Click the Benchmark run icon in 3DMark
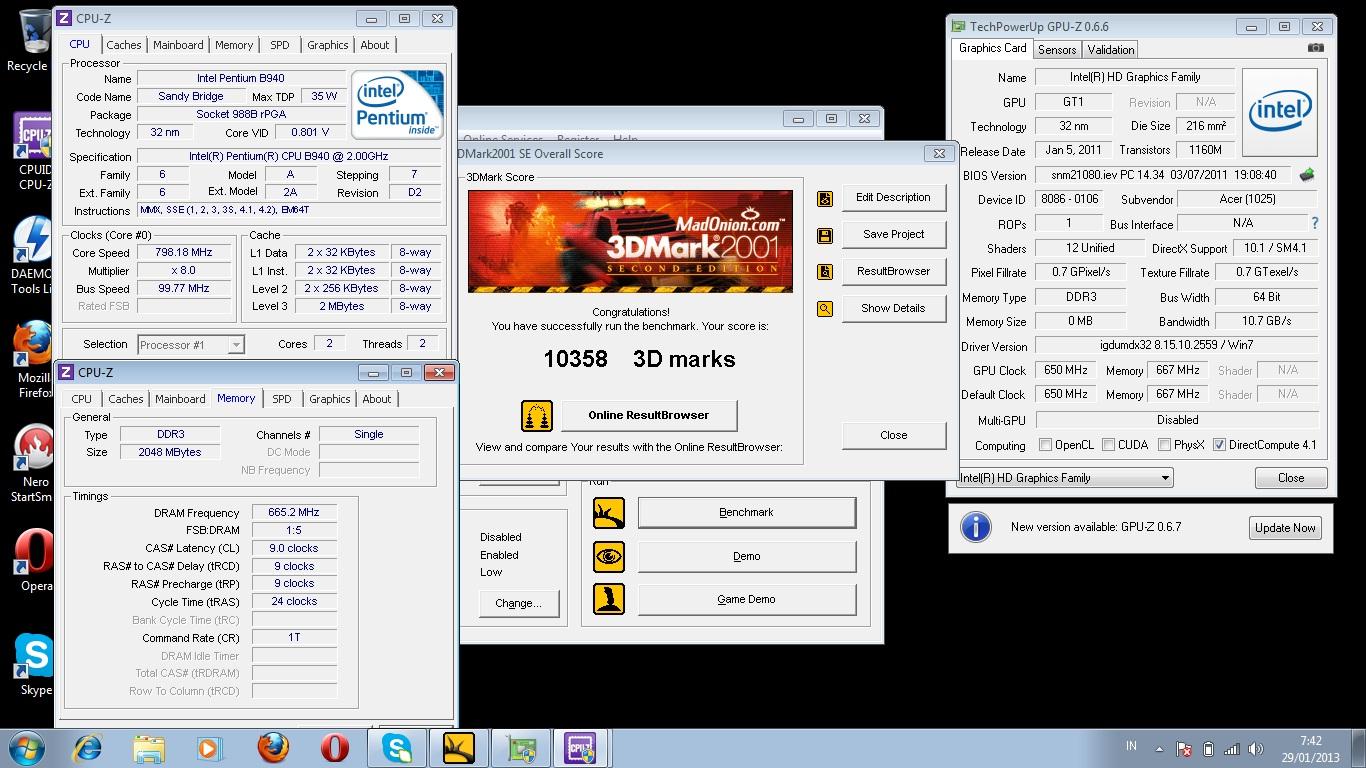Image resolution: width=1366 pixels, height=768 pixels. click(x=609, y=513)
